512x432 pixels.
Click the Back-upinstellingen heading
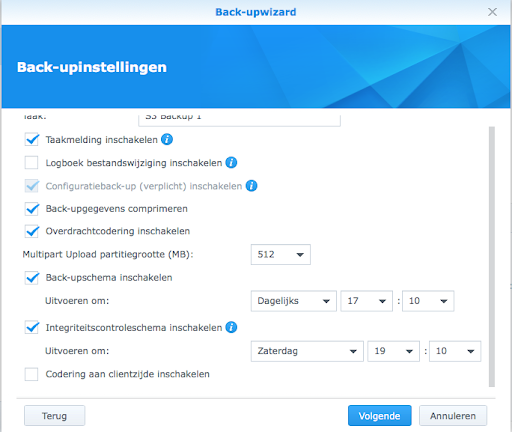(92, 67)
